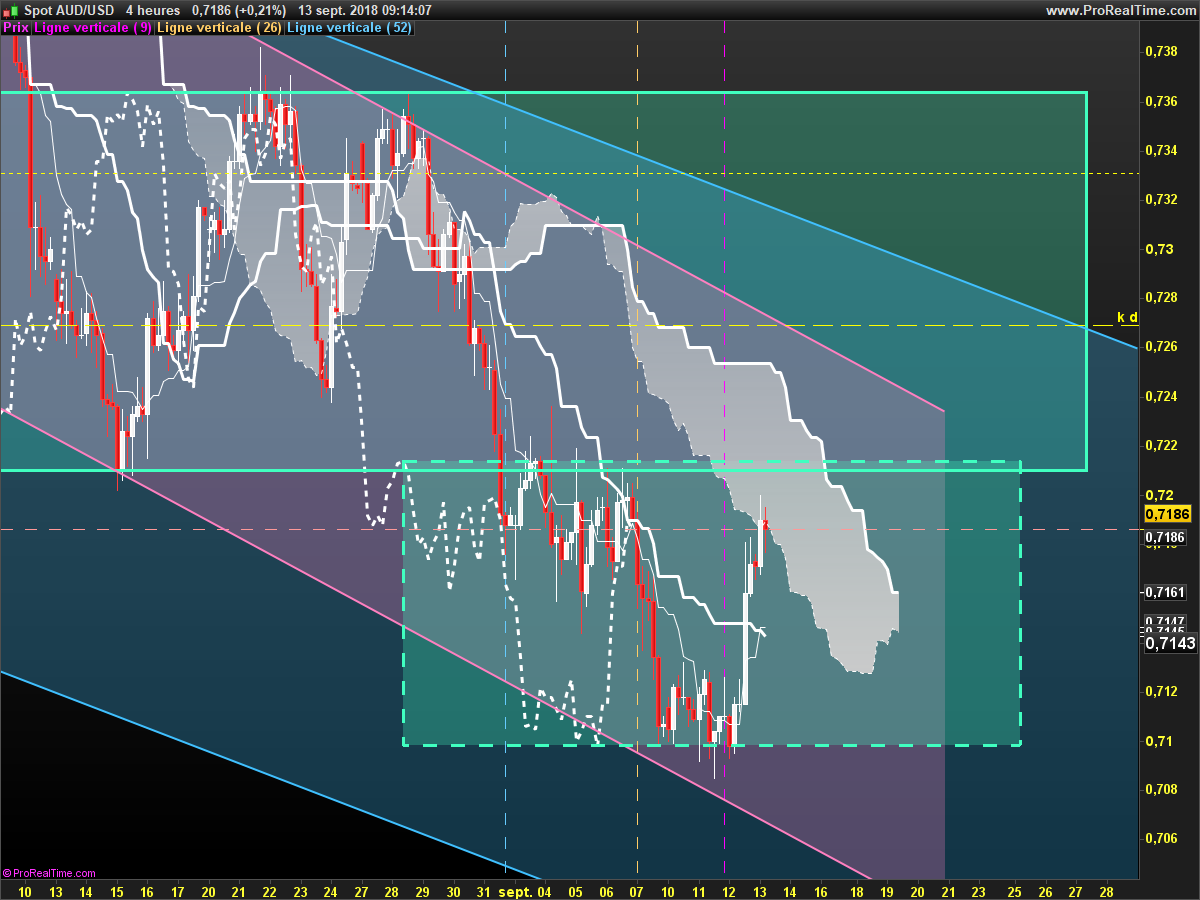The image size is (1200, 900).
Task: Click the 0,732 price axis label
Action: click(x=1160, y=199)
